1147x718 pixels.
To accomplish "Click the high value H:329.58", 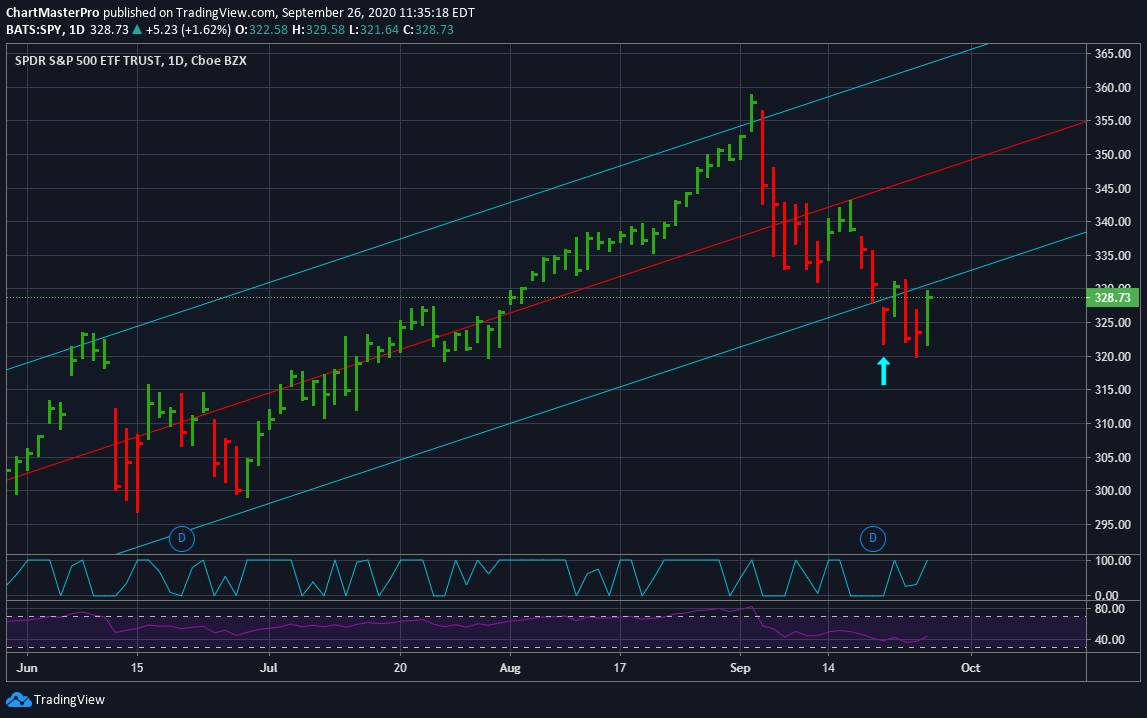I will [319, 30].
